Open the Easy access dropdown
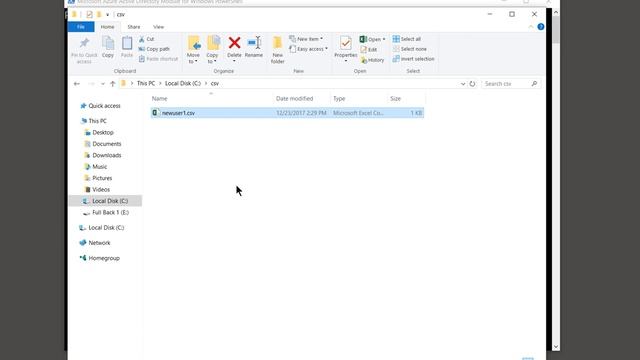The height and width of the screenshot is (360, 640). (x=309, y=49)
